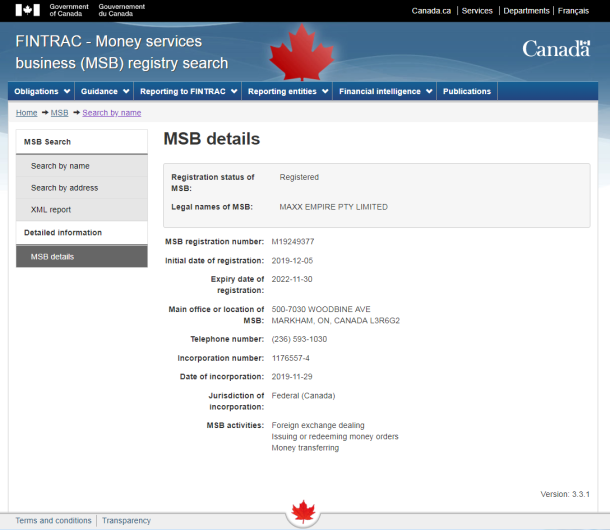The image size is (610, 530).
Task: Expand the Obligations menu chevron
Action: (67, 91)
